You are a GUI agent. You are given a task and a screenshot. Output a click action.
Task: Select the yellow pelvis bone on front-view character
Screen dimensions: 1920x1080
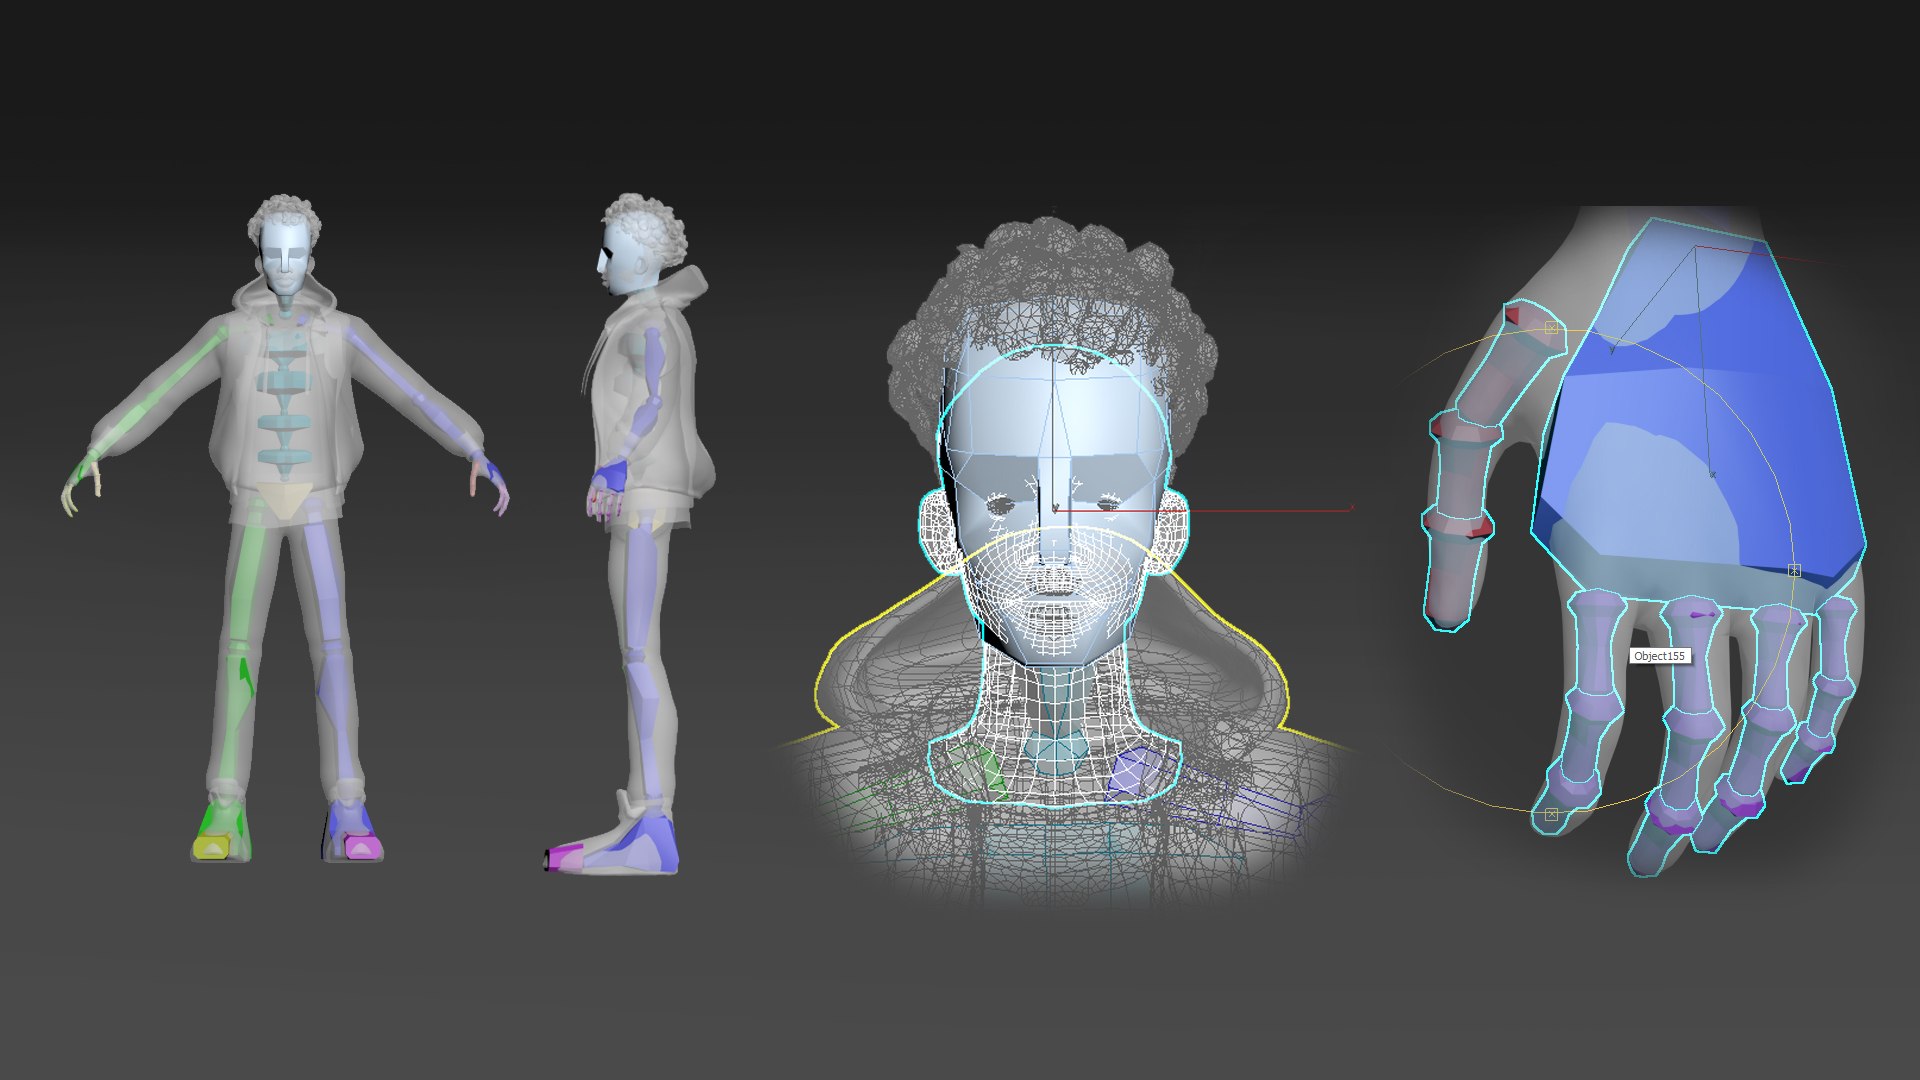[x=285, y=500]
